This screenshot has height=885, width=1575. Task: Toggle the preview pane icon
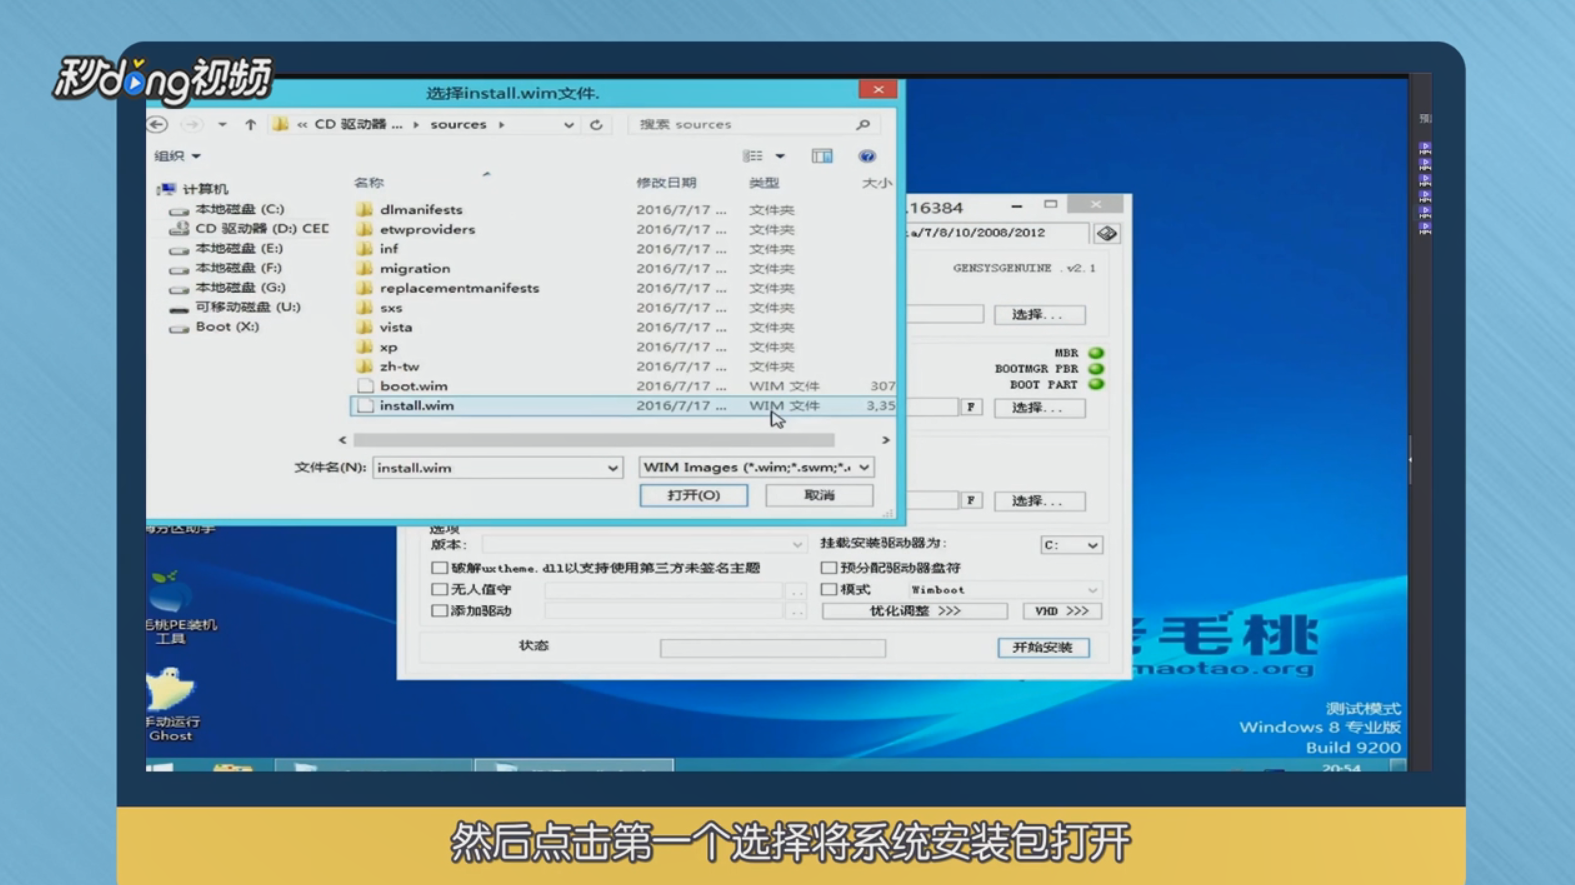tap(822, 156)
